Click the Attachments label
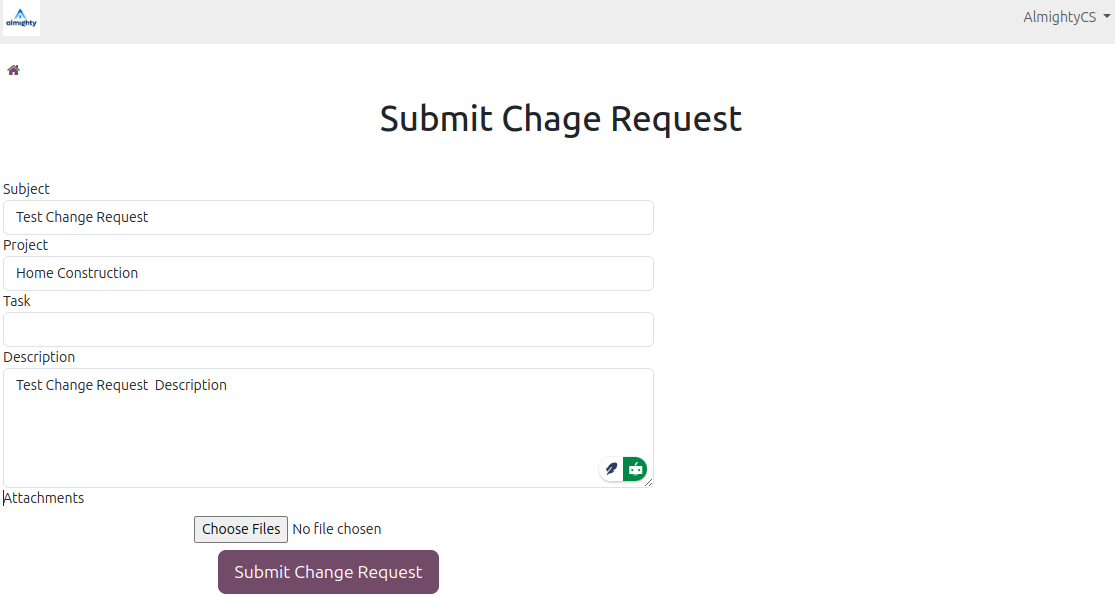This screenshot has width=1115, height=596. click(44, 498)
